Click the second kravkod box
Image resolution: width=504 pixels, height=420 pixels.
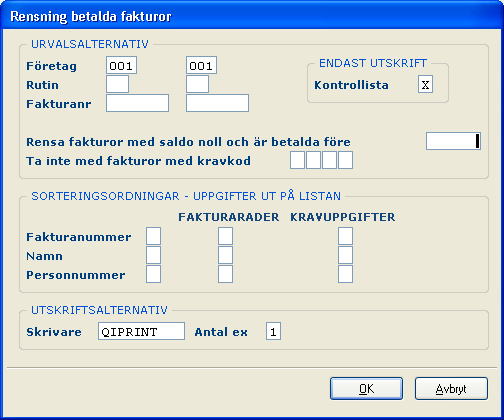(313, 160)
